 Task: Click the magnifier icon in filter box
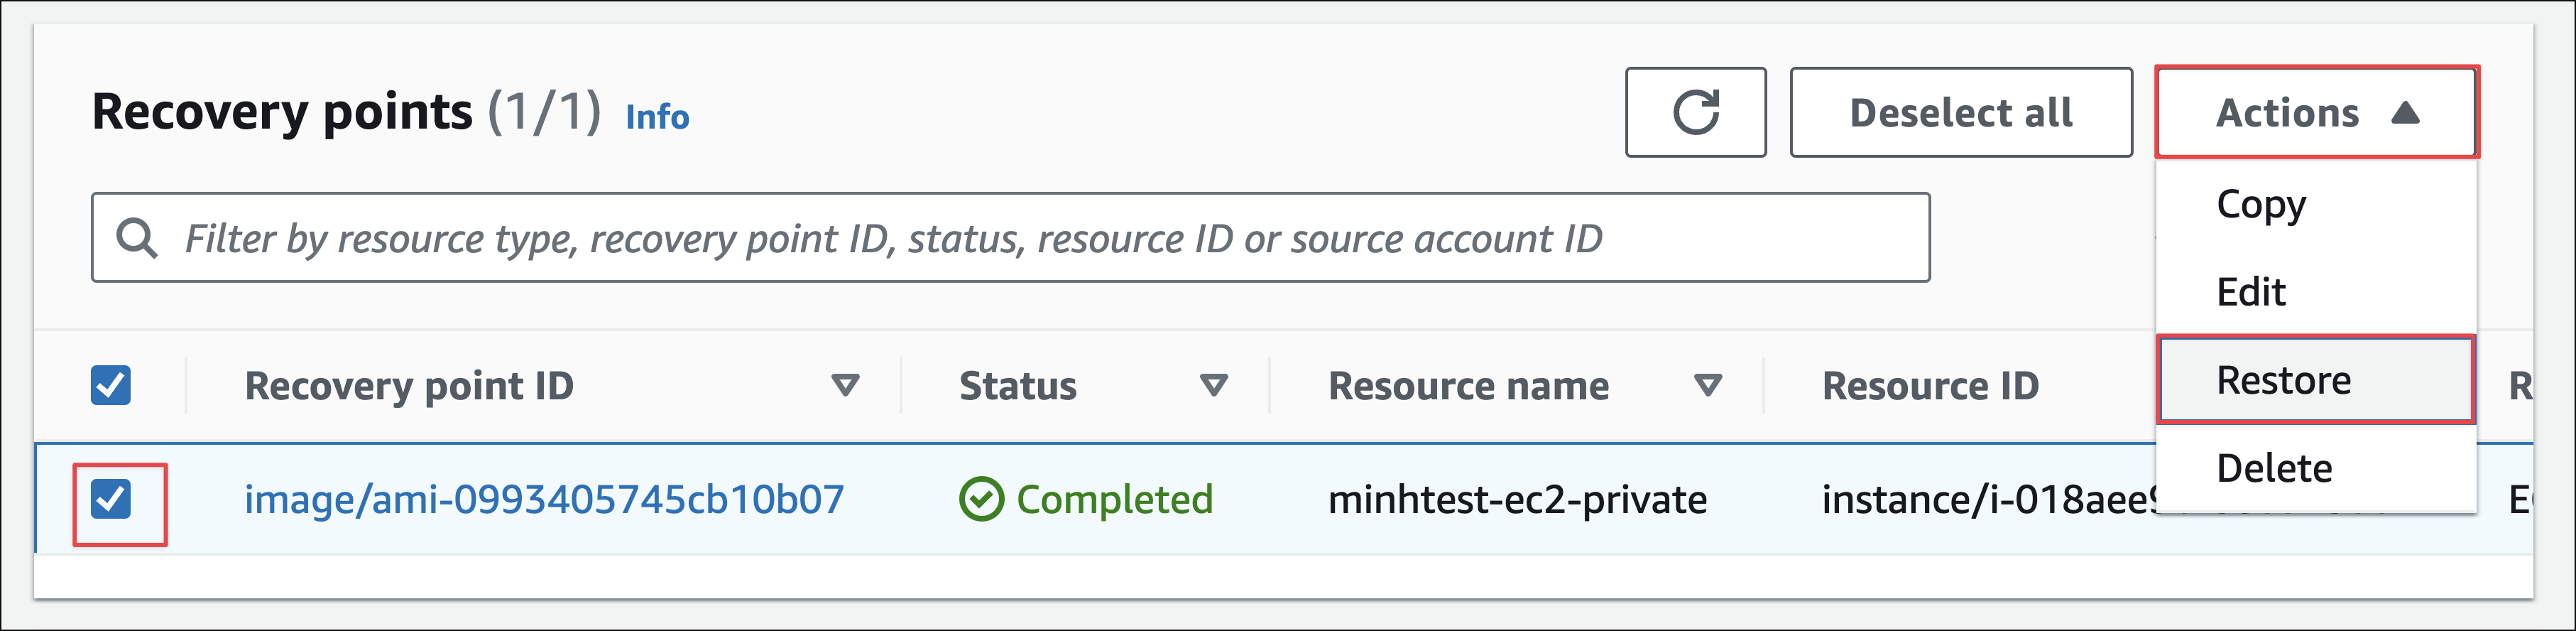[x=136, y=239]
